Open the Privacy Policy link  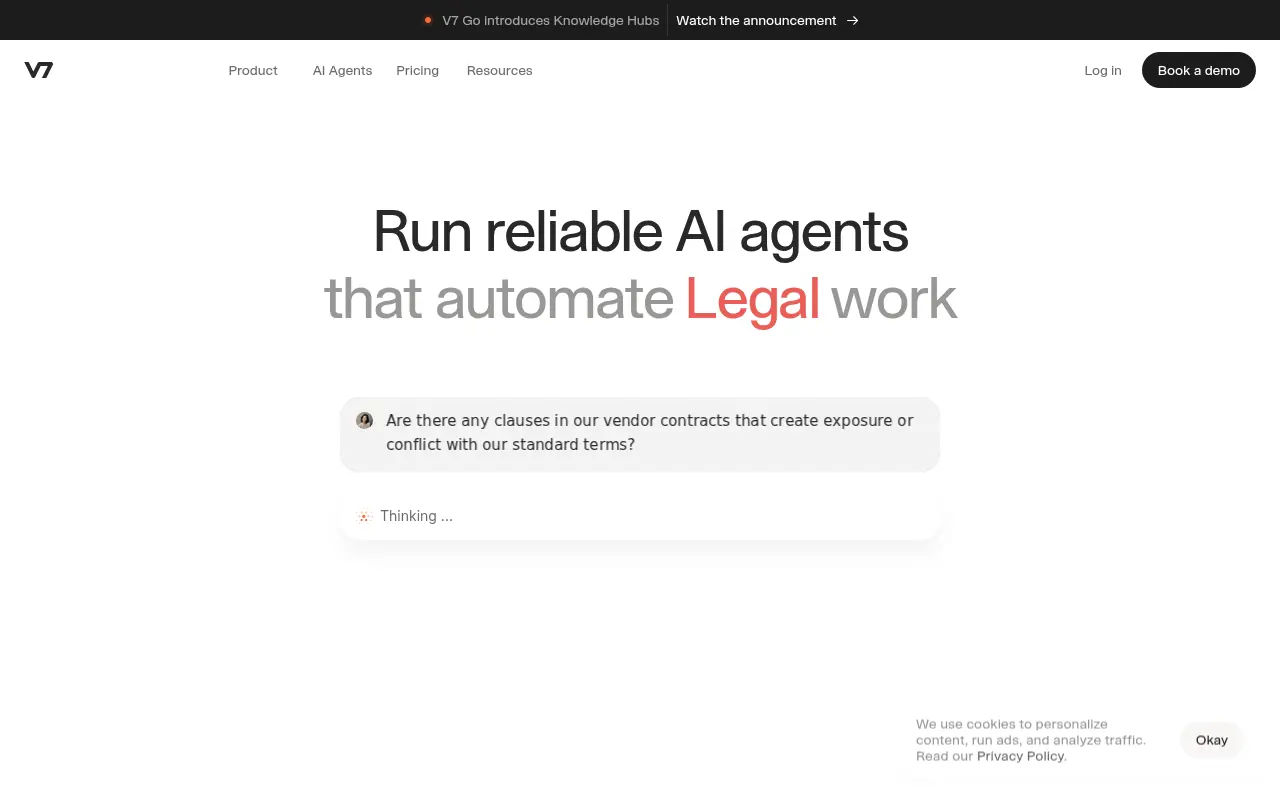pyautogui.click(x=1020, y=756)
